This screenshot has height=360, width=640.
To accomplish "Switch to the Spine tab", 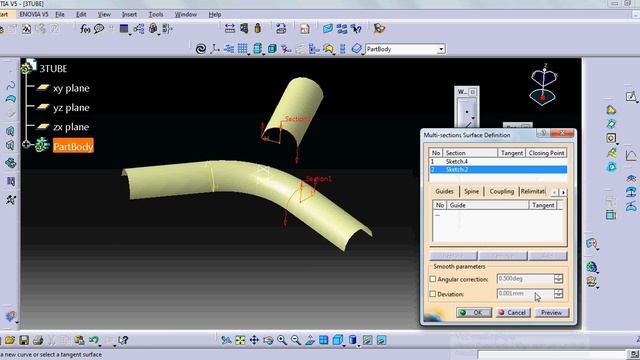I will [471, 191].
